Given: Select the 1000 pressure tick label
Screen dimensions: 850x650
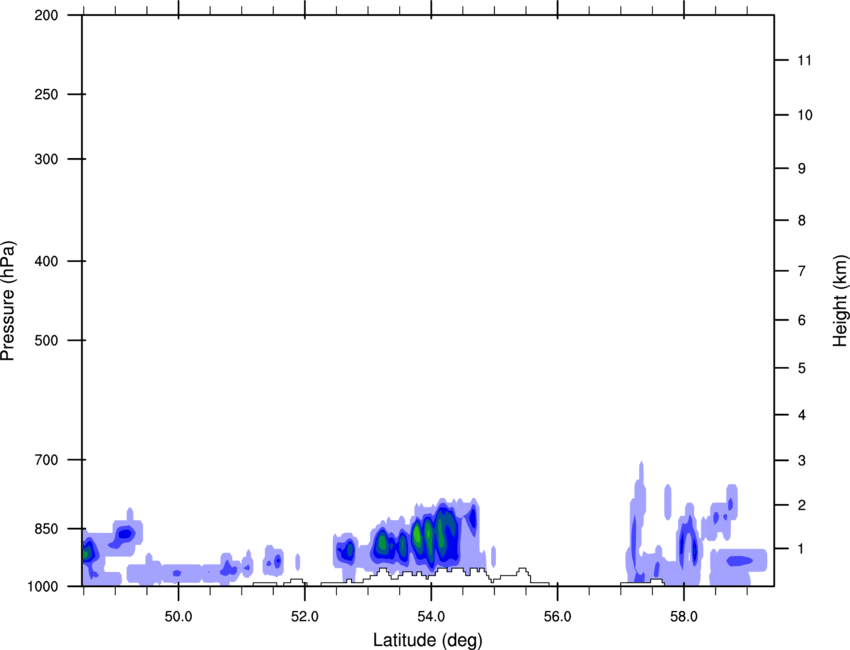Looking at the screenshot, I should click(42, 586).
